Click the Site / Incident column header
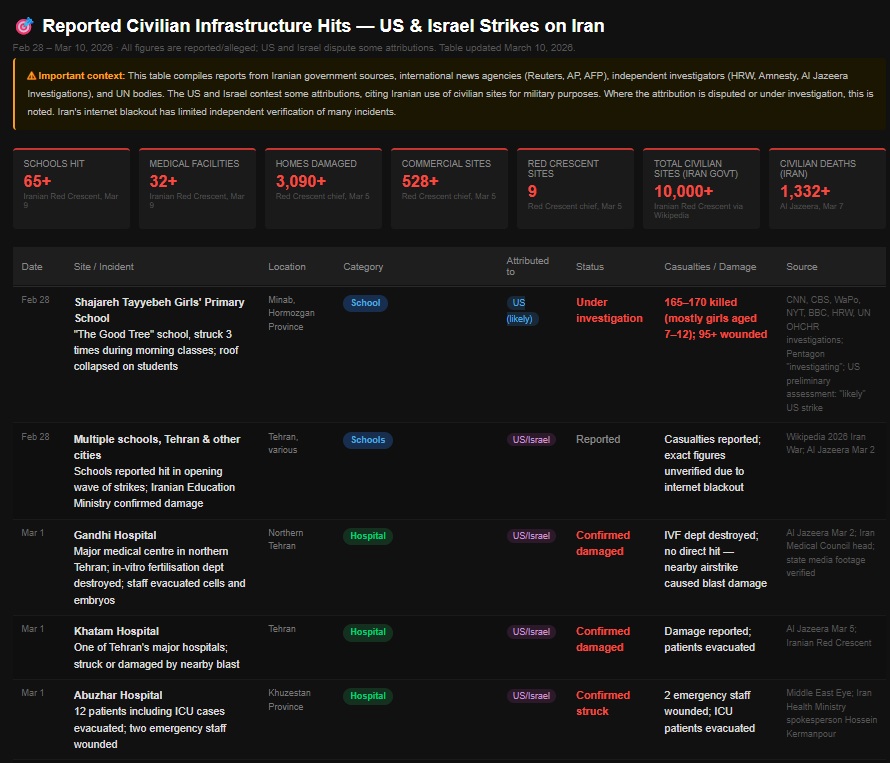This screenshot has width=890, height=763. 104,267
